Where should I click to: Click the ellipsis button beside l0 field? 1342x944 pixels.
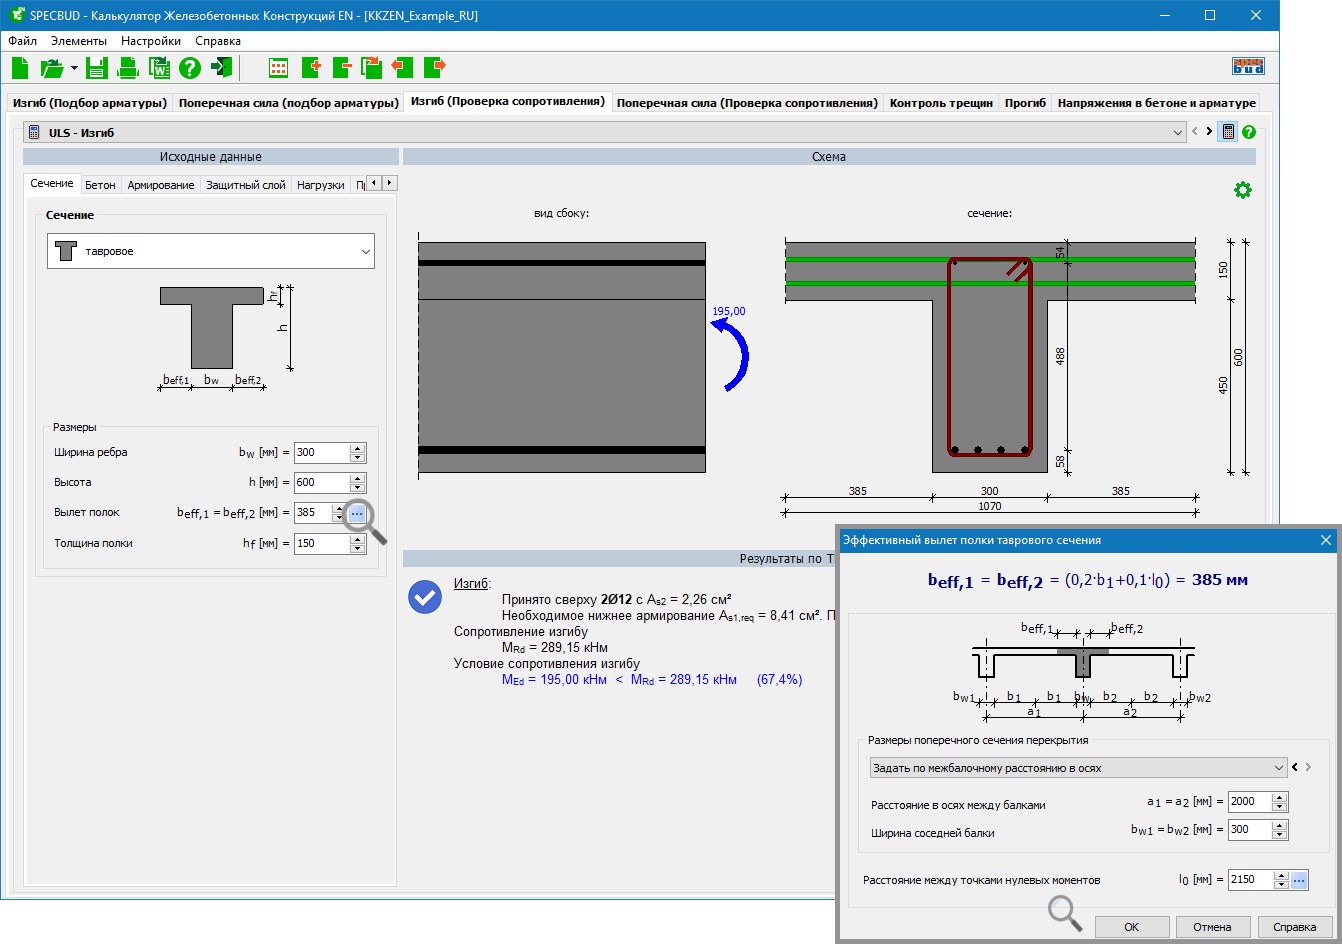(x=1299, y=880)
